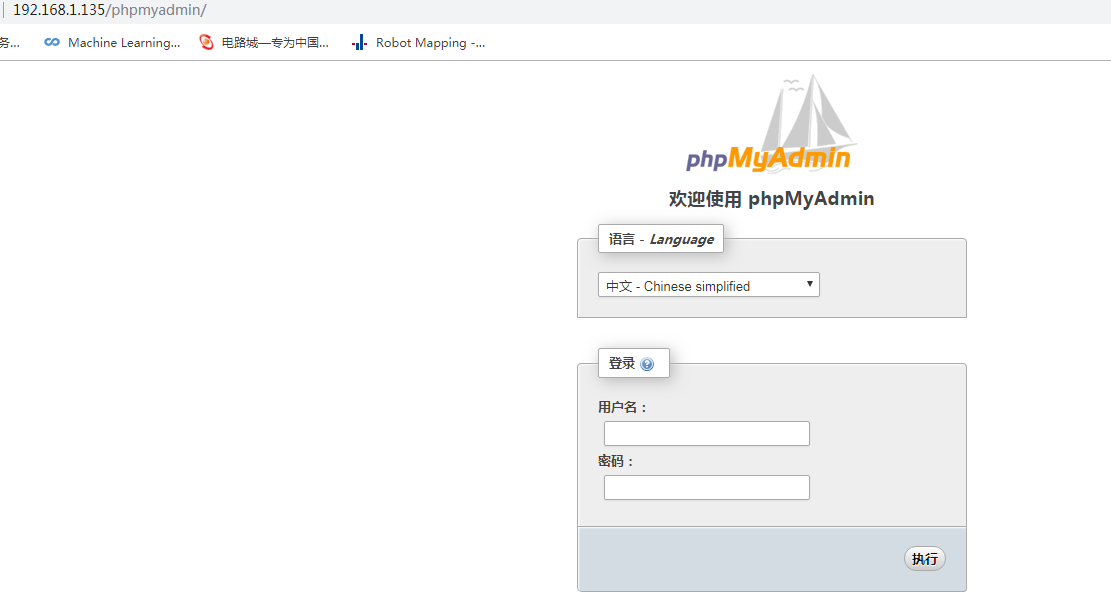Click the 欢迎使用 phpMyAdmin heading
The width and height of the screenshot is (1111, 614).
(771, 198)
